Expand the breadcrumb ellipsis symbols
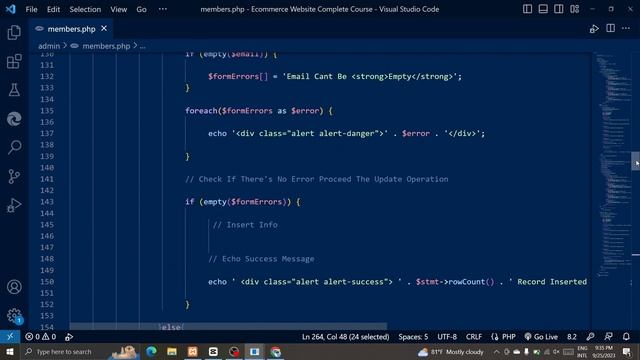 point(142,47)
